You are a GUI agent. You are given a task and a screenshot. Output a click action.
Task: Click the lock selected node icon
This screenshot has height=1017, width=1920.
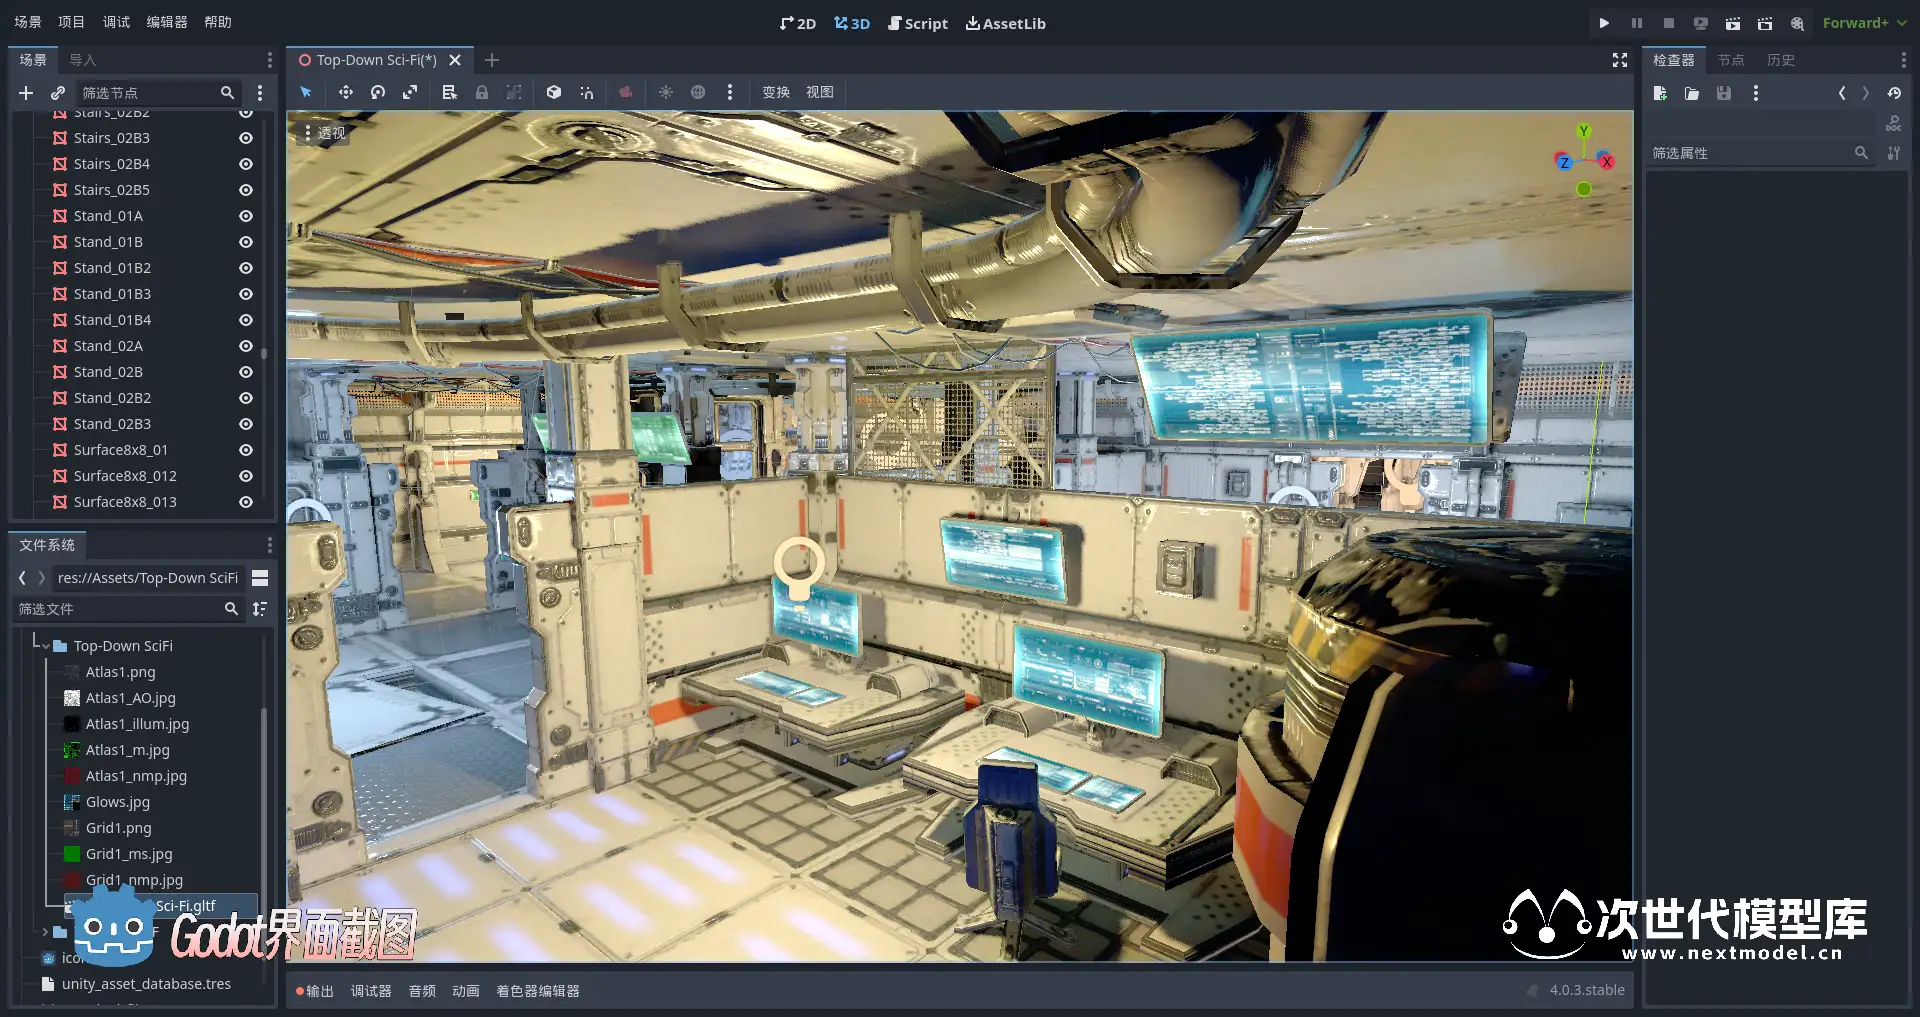tap(482, 92)
